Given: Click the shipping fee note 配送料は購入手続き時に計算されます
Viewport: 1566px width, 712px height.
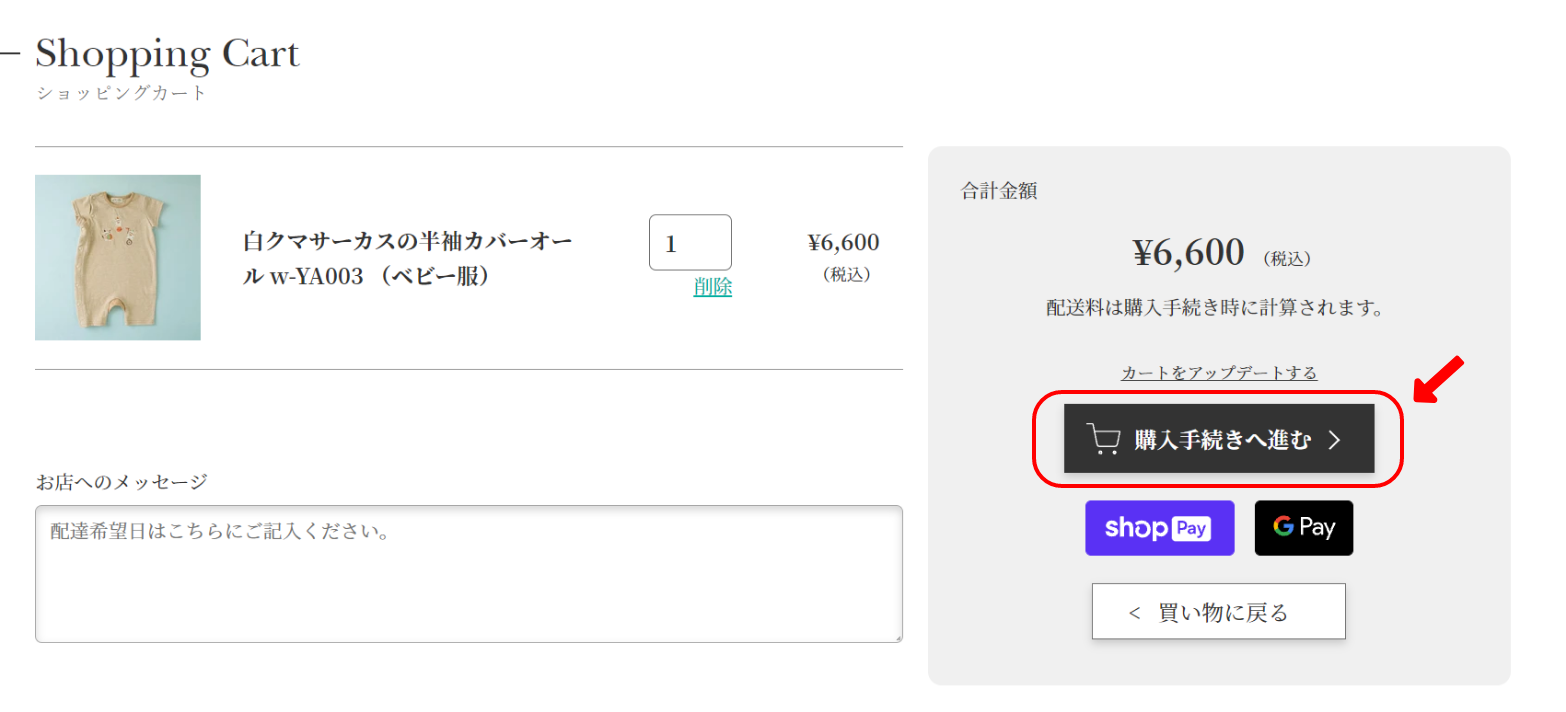Looking at the screenshot, I should pyautogui.click(x=1215, y=308).
